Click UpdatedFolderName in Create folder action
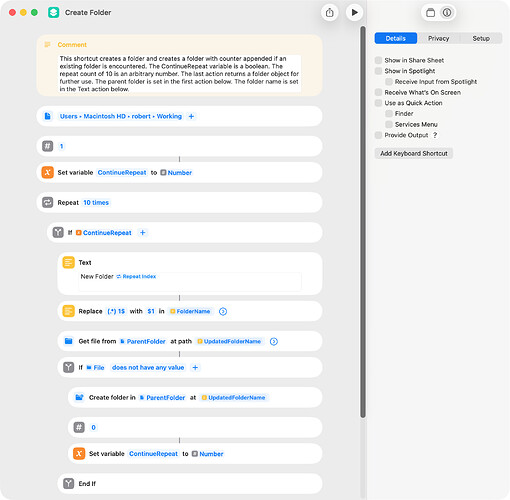 tap(234, 398)
